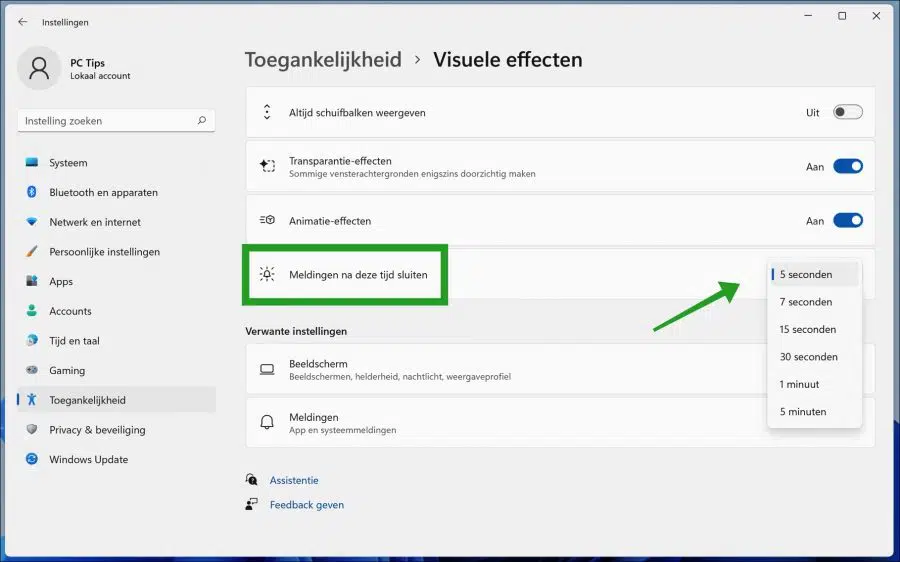900x562 pixels.
Task: Click the Netwerk en internet wifi icon
Action: [32, 222]
